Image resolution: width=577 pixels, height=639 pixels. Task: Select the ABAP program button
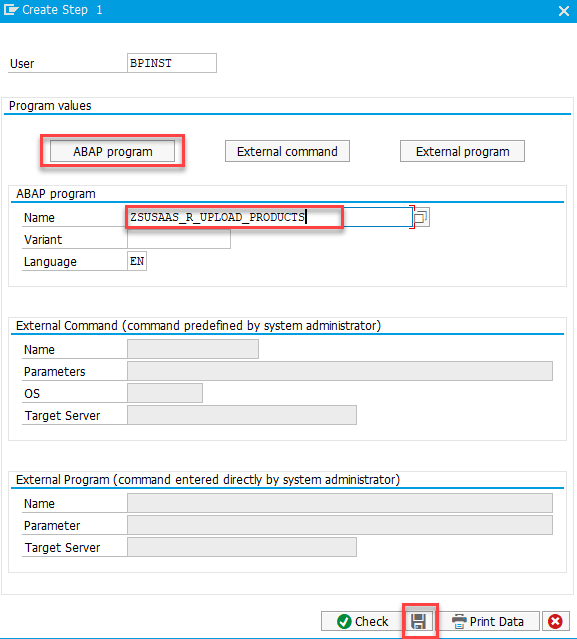pos(112,151)
